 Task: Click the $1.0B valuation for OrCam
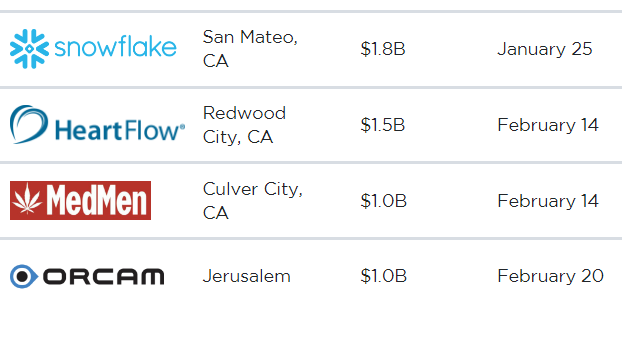pos(384,276)
